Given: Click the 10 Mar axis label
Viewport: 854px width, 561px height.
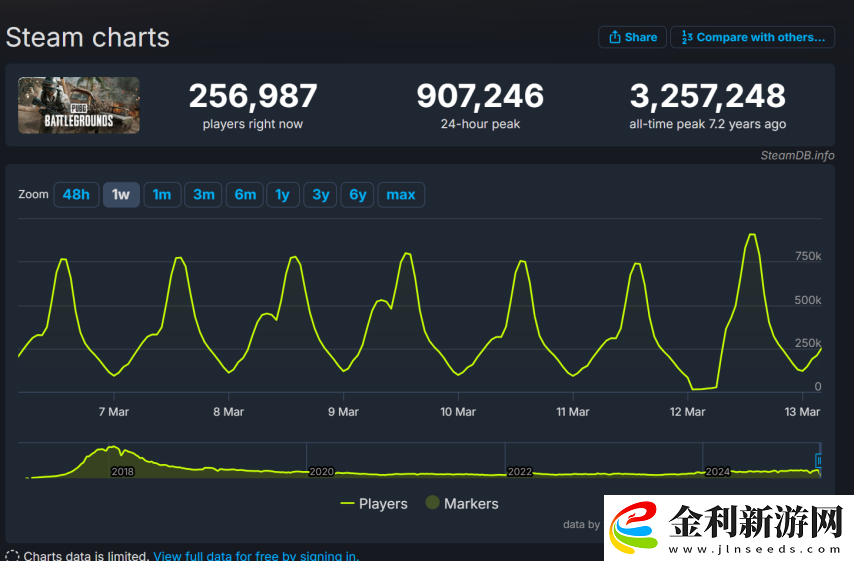Looking at the screenshot, I should pos(458,412).
